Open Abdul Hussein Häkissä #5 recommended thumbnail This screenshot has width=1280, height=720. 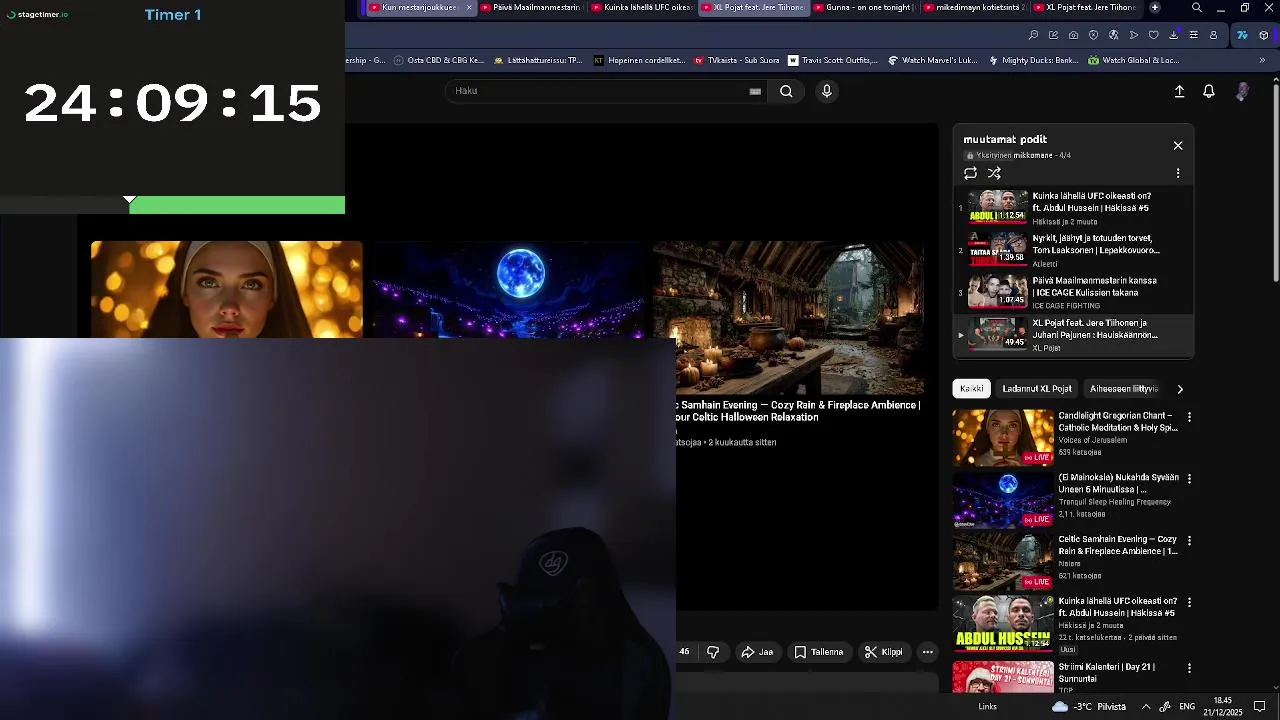[1004, 624]
